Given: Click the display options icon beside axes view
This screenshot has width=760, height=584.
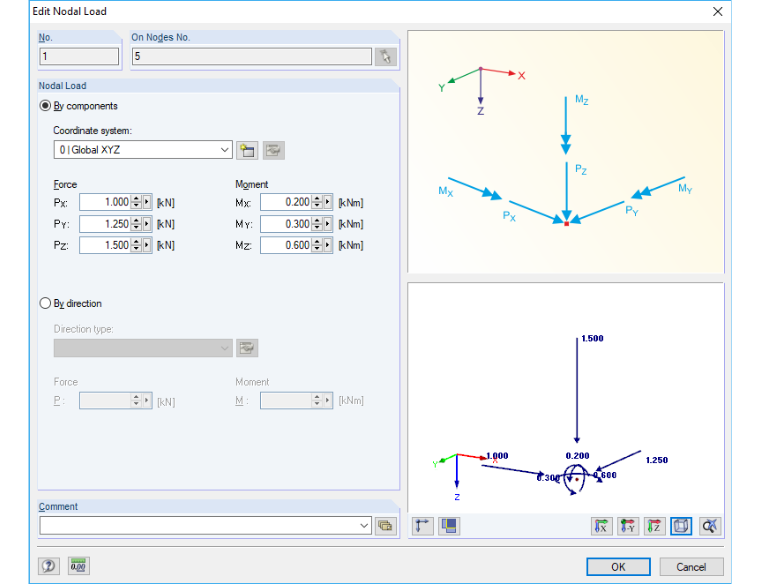Looking at the screenshot, I should point(449,526).
